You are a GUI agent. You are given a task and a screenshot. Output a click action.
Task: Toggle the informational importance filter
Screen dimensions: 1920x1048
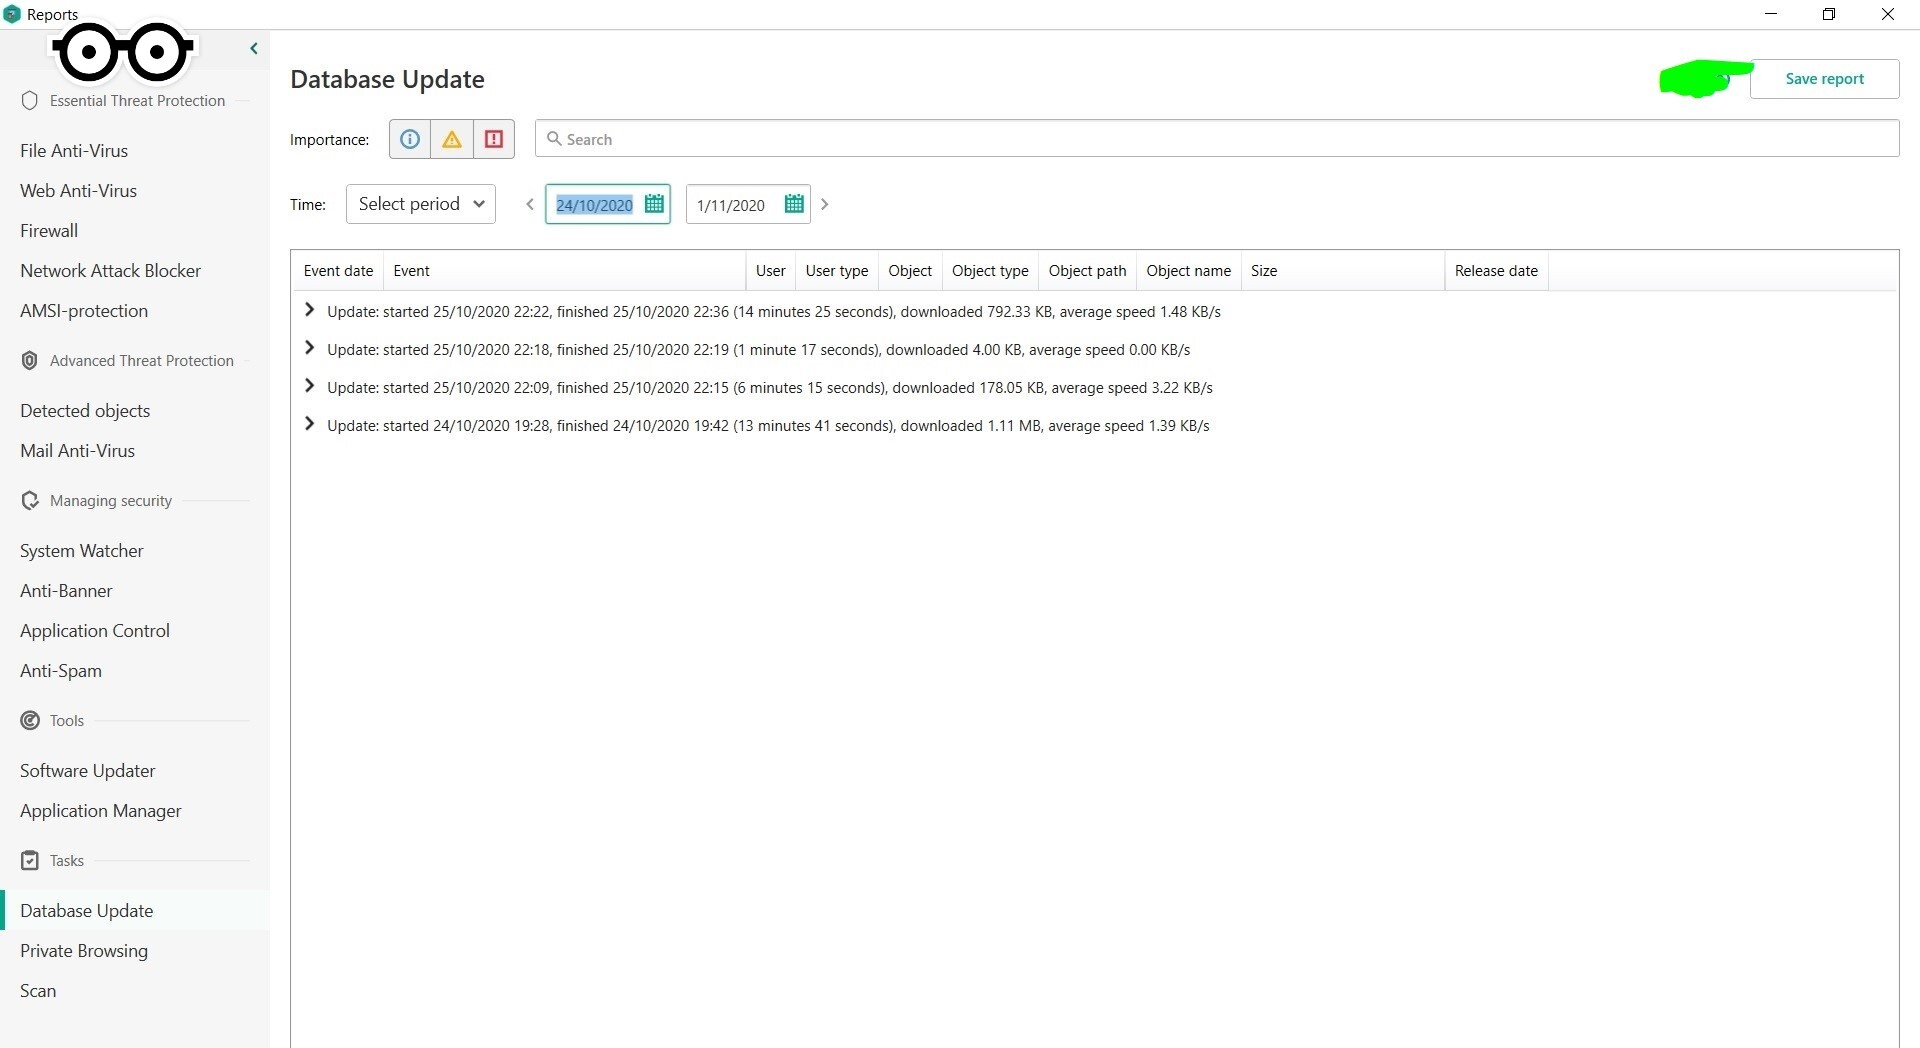pyautogui.click(x=410, y=139)
